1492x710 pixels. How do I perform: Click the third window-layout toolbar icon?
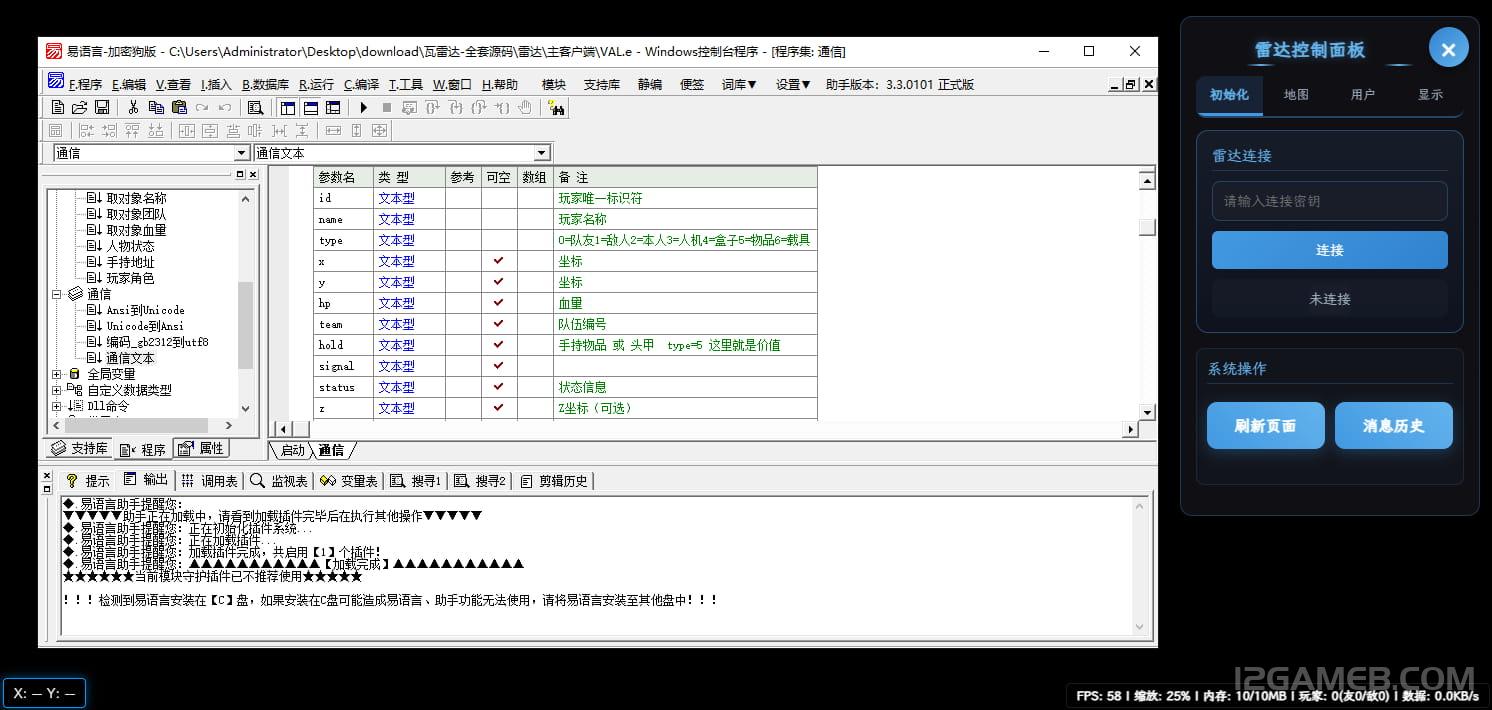pyautogui.click(x=333, y=107)
